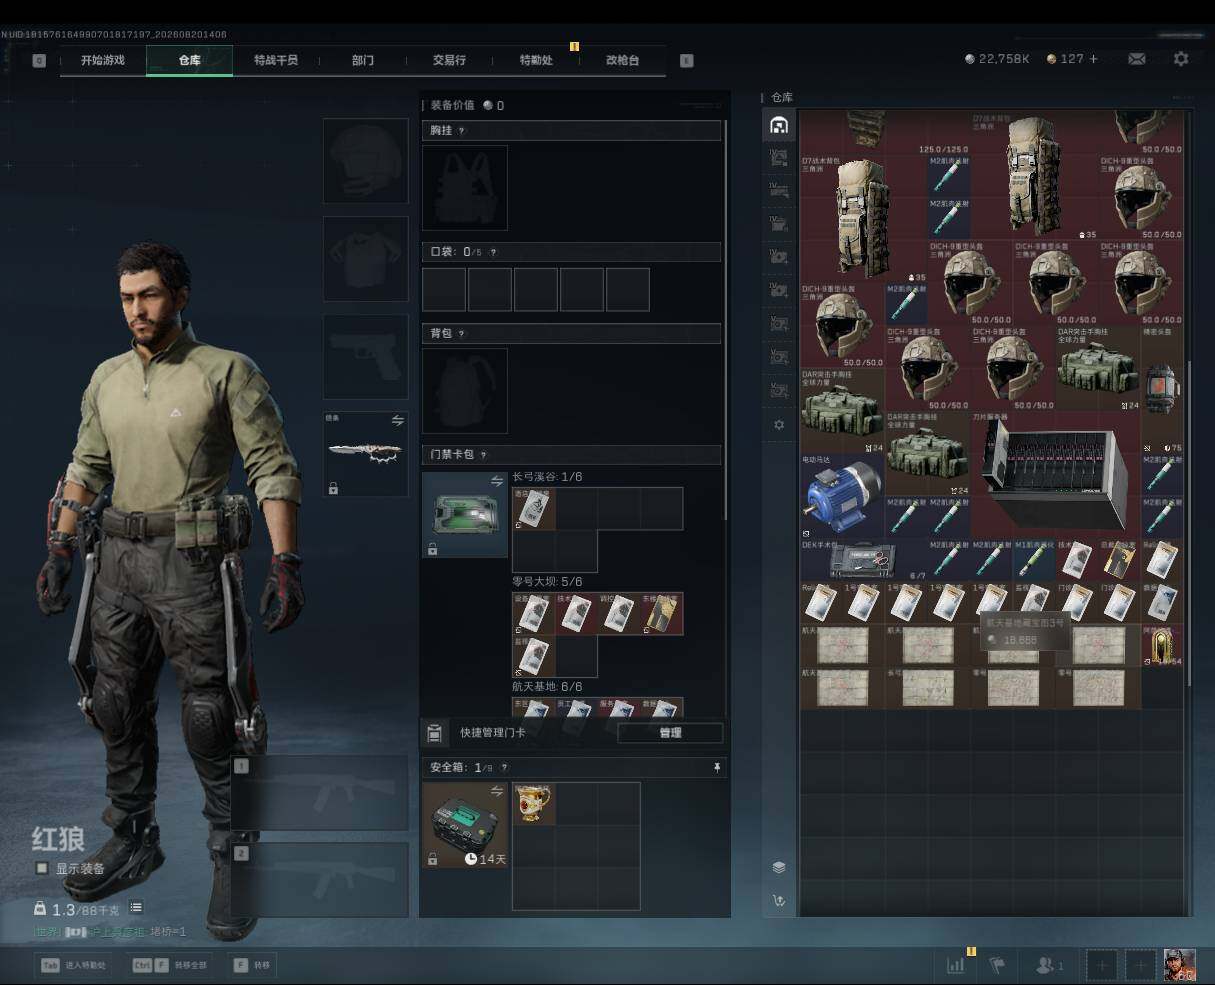Switch to the 特战干员 tab

(276, 60)
